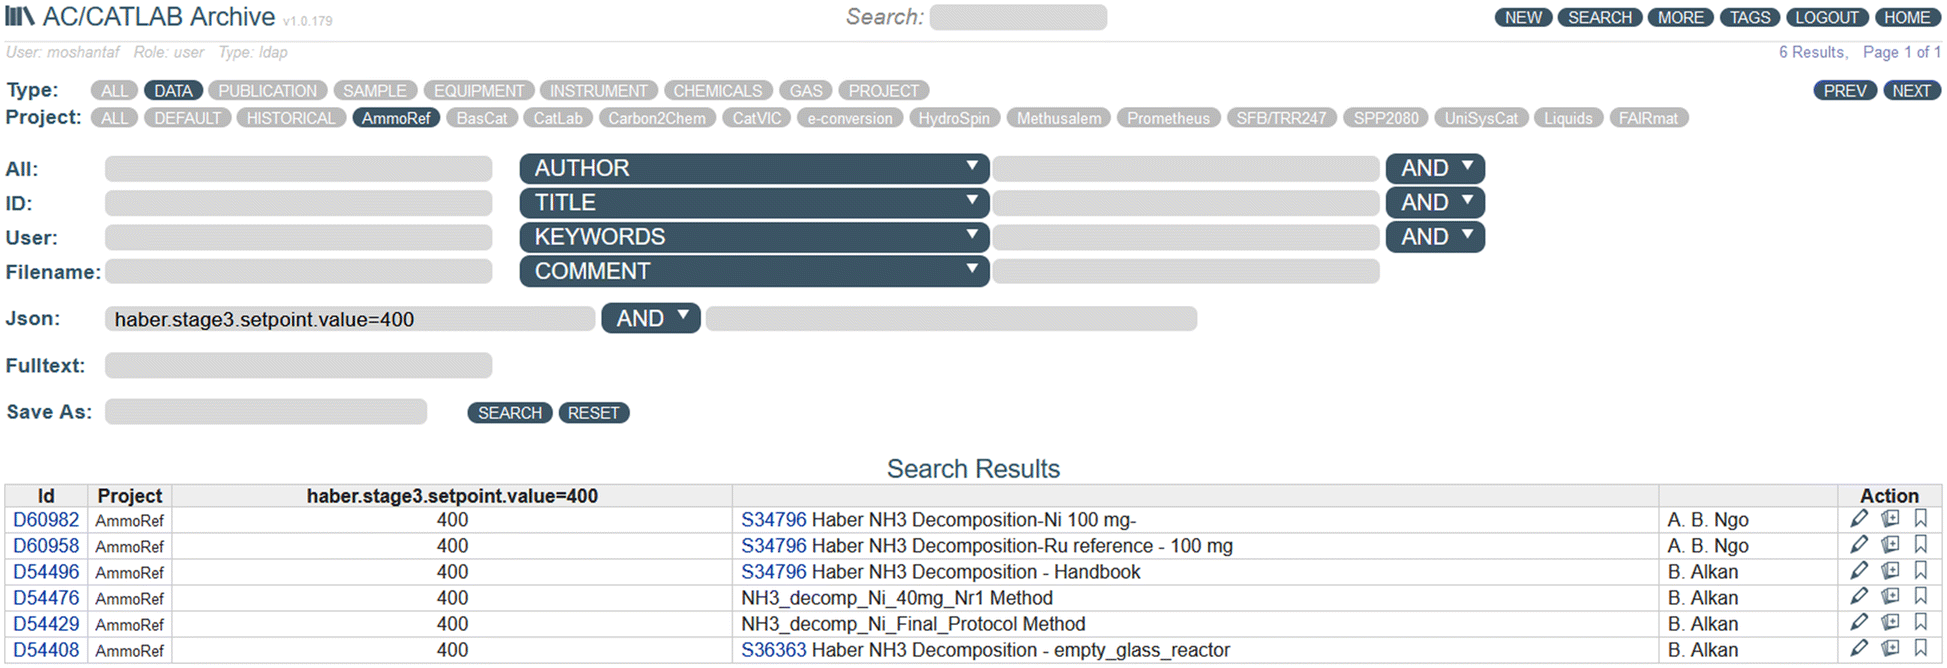This screenshot has height=668, width=1947.
Task: Toggle the AmmoRef project filter
Action: pyautogui.click(x=396, y=118)
